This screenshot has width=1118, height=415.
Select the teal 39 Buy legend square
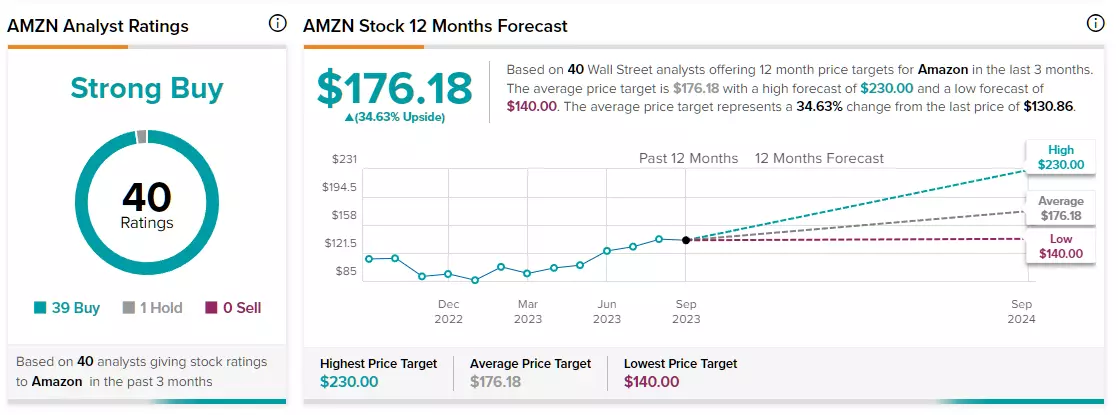point(40,308)
